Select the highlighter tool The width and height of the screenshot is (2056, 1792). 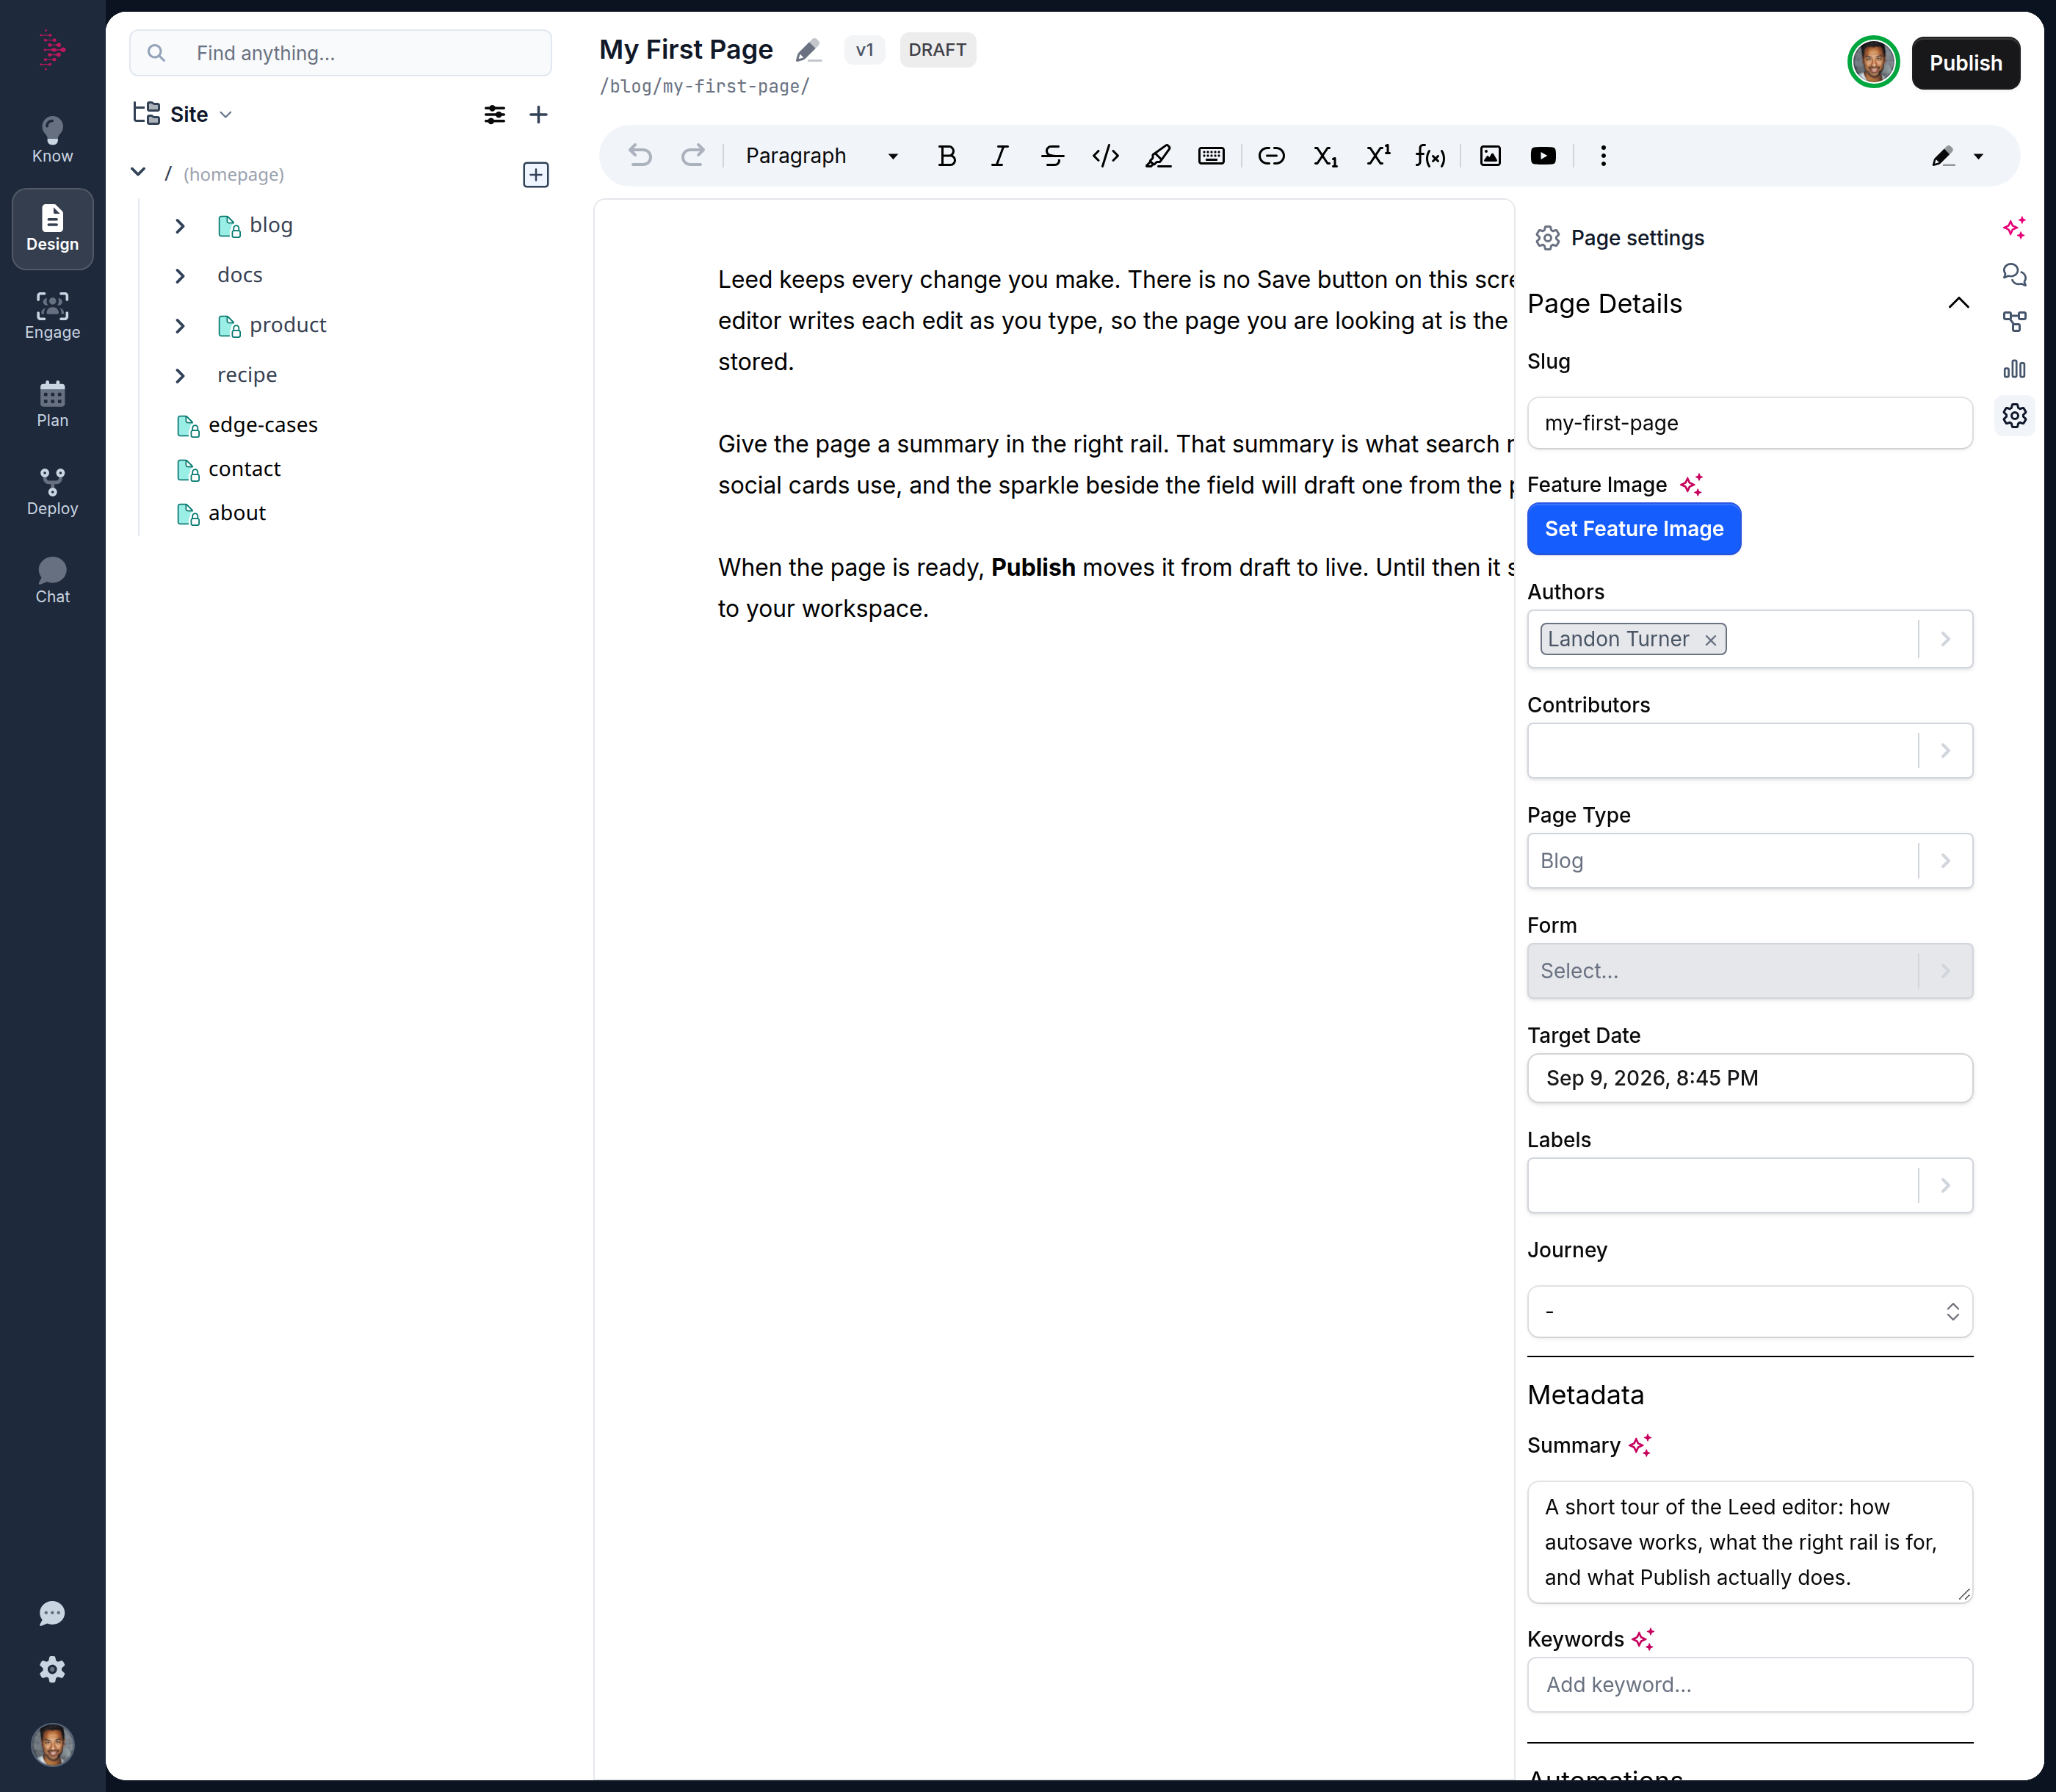(1158, 156)
